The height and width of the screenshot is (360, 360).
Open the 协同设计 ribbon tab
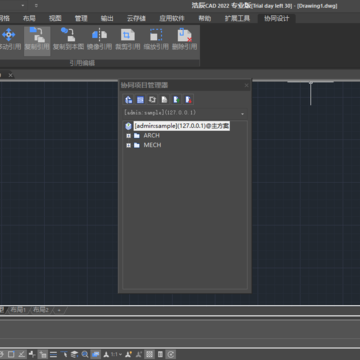coord(277,18)
